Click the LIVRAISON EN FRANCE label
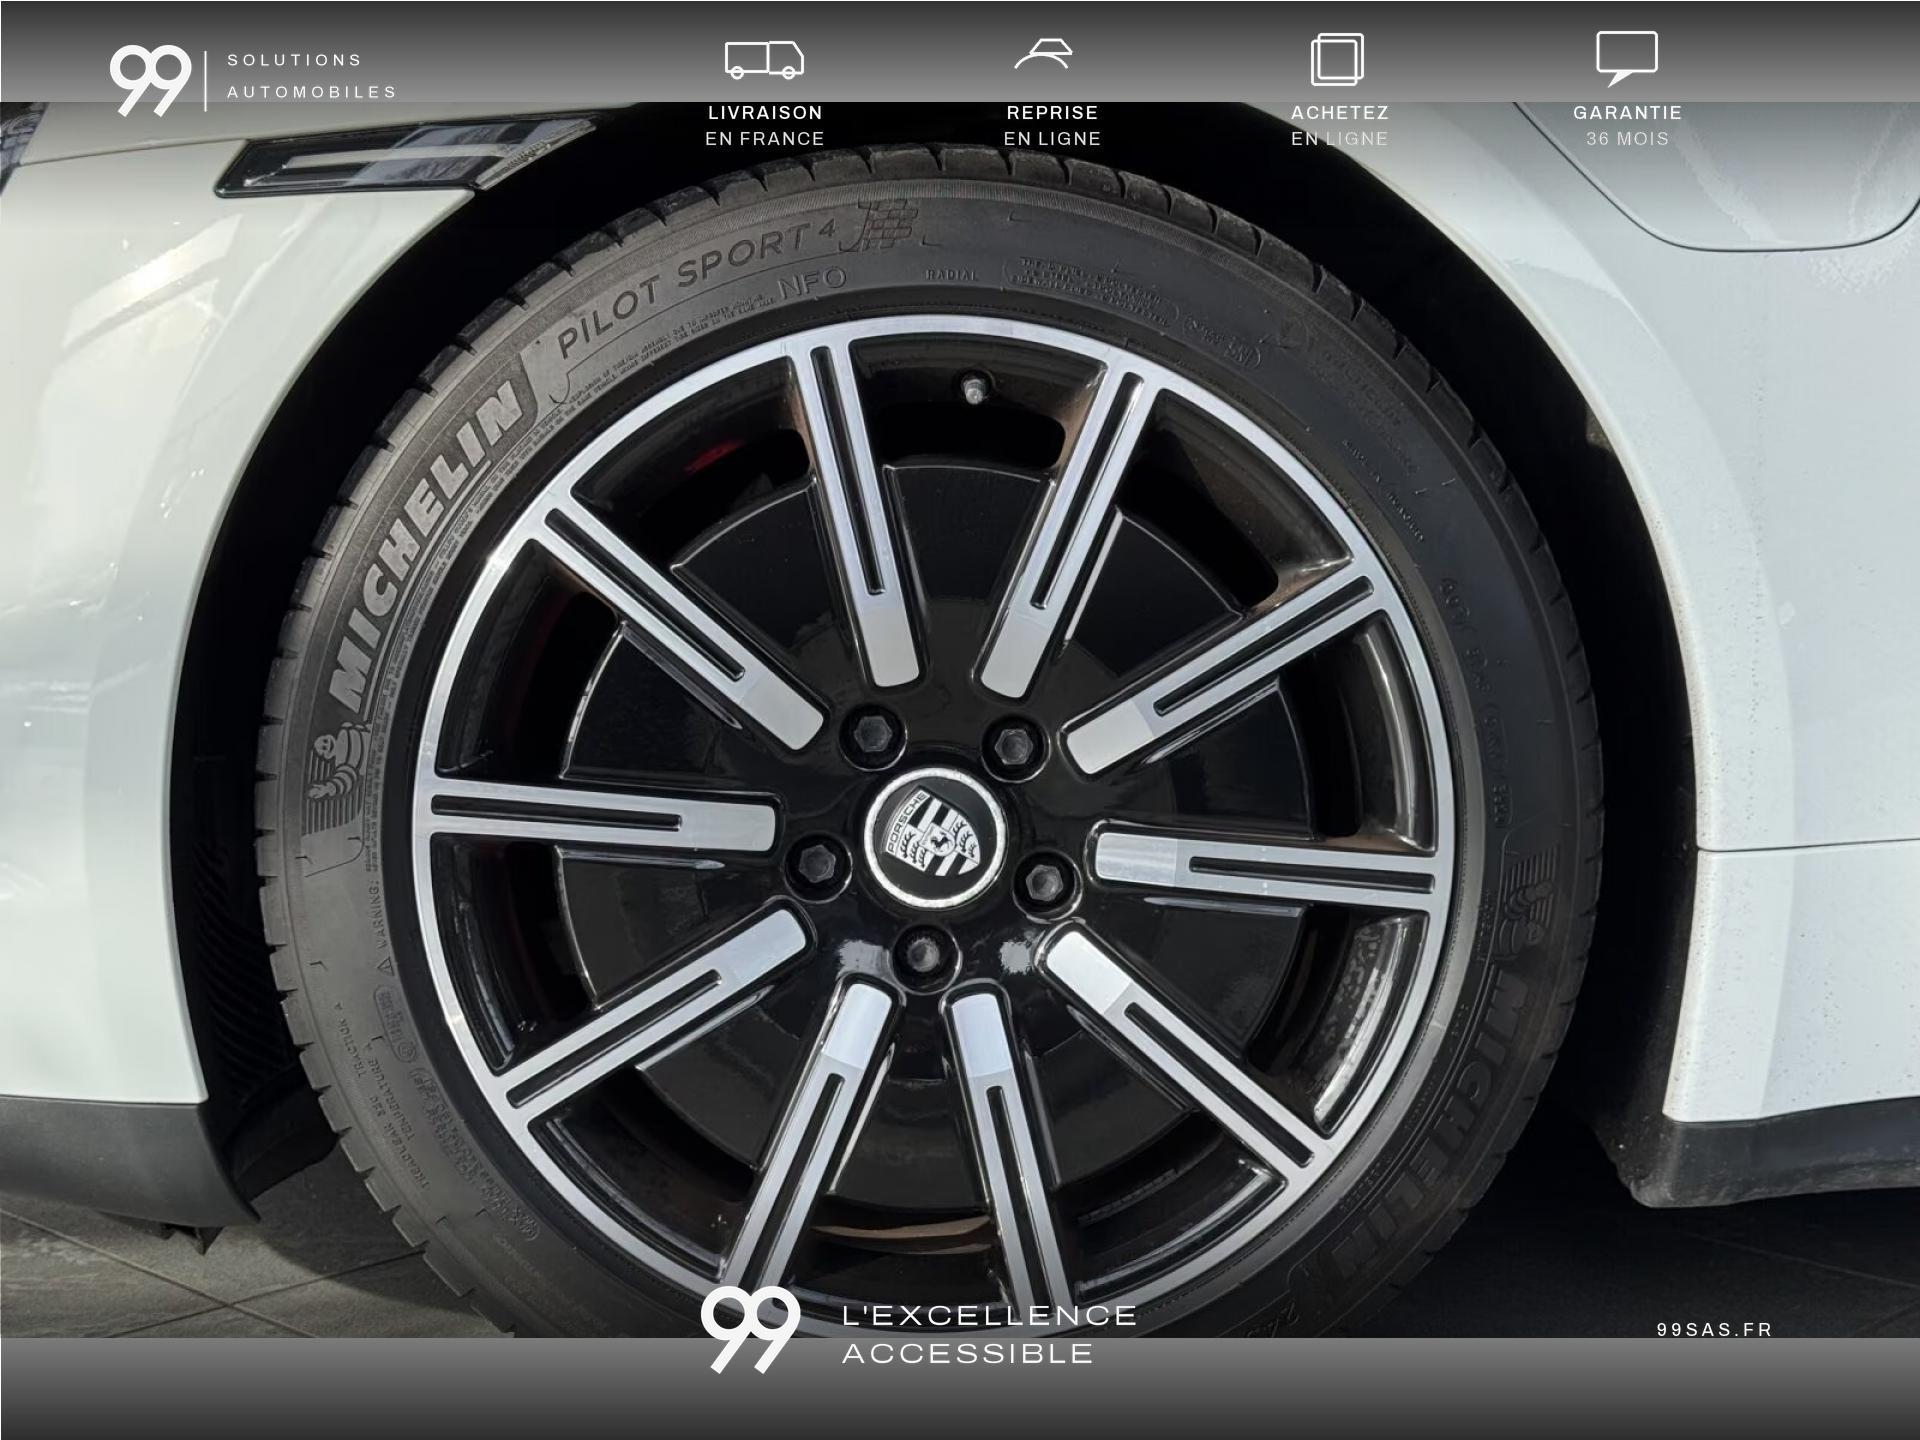 tap(765, 126)
